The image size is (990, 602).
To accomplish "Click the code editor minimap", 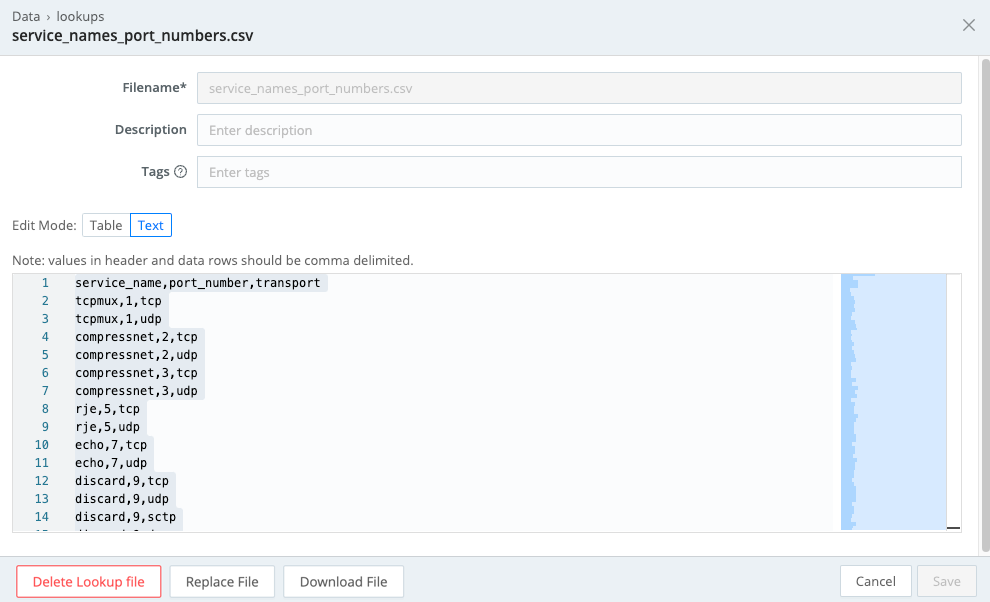I will coord(893,400).
